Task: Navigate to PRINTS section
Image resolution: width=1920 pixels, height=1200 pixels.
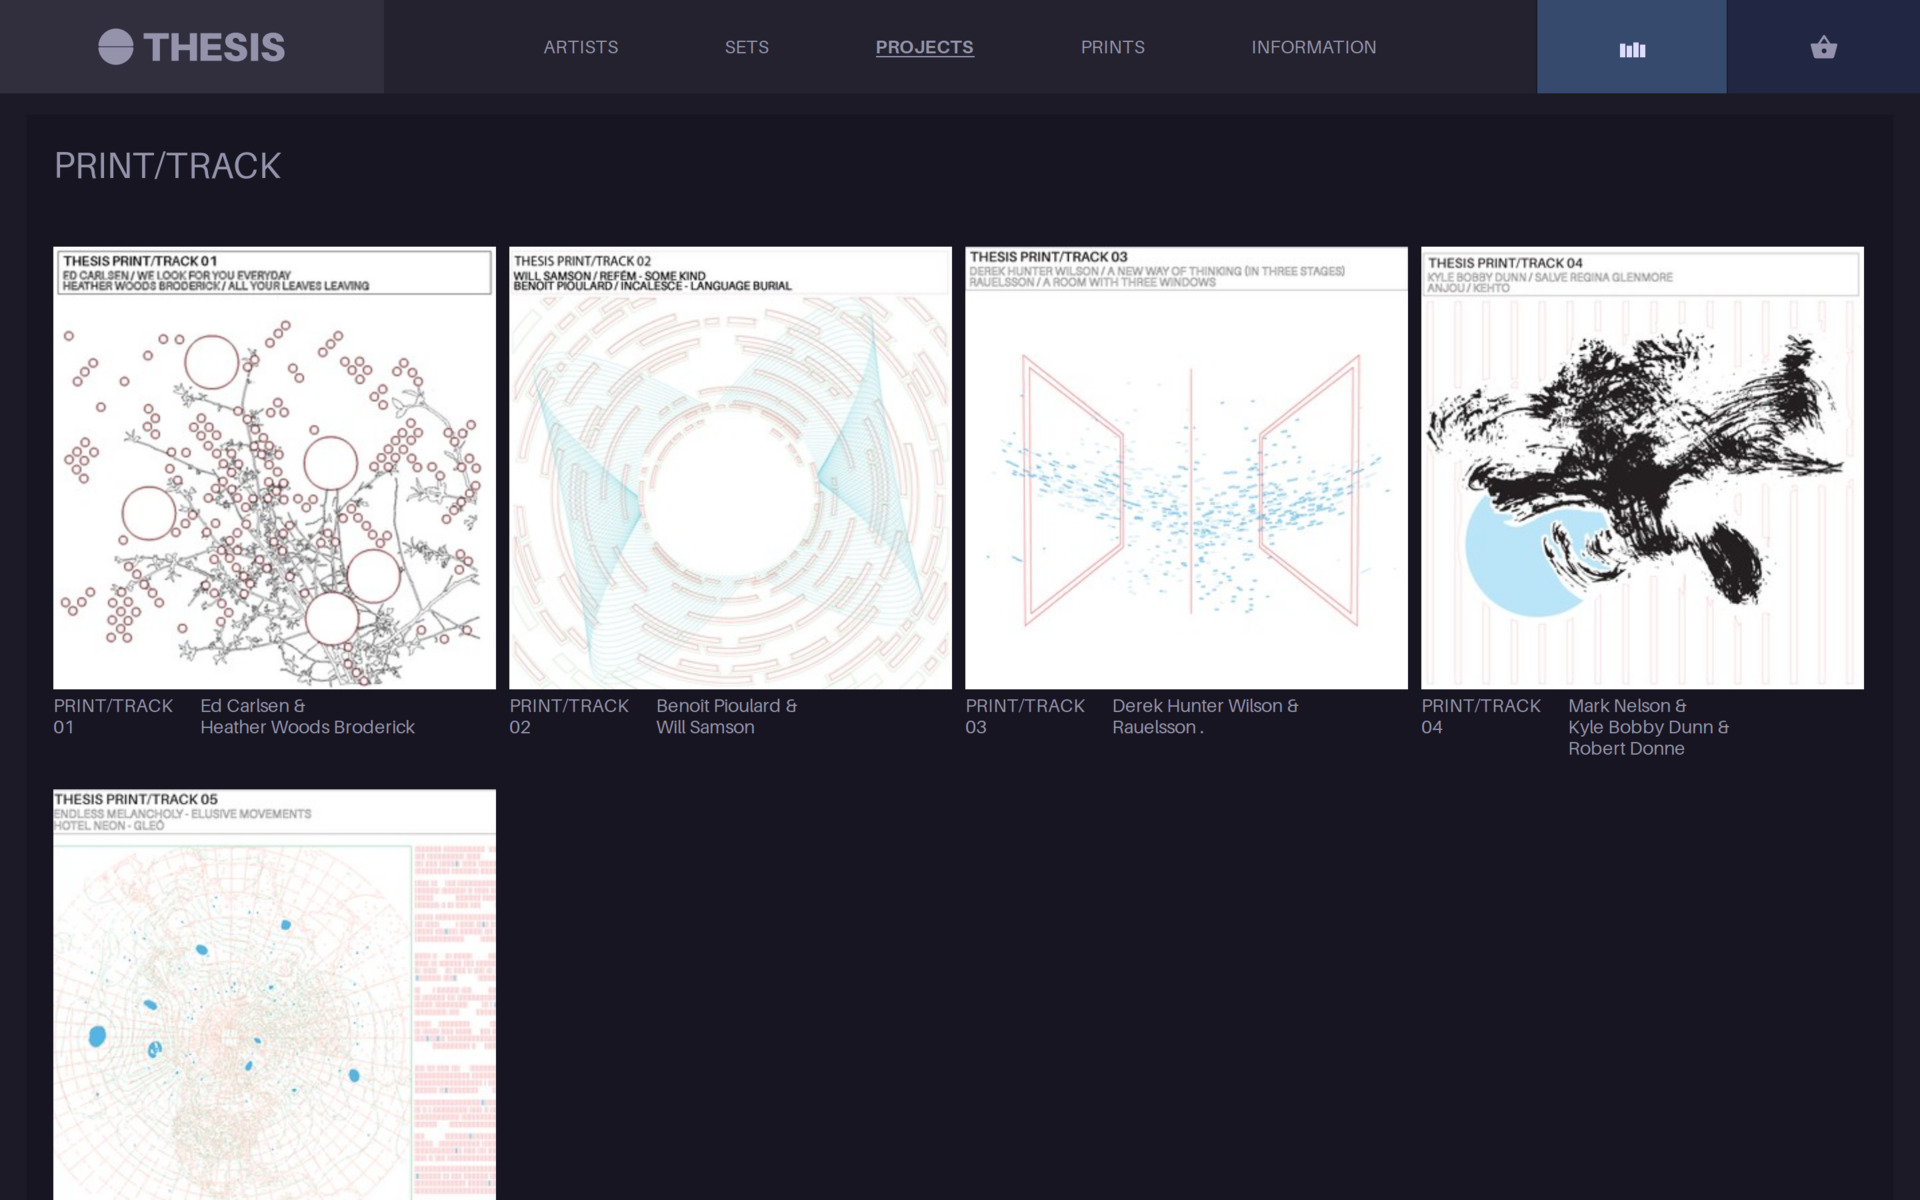Action: 1112,47
